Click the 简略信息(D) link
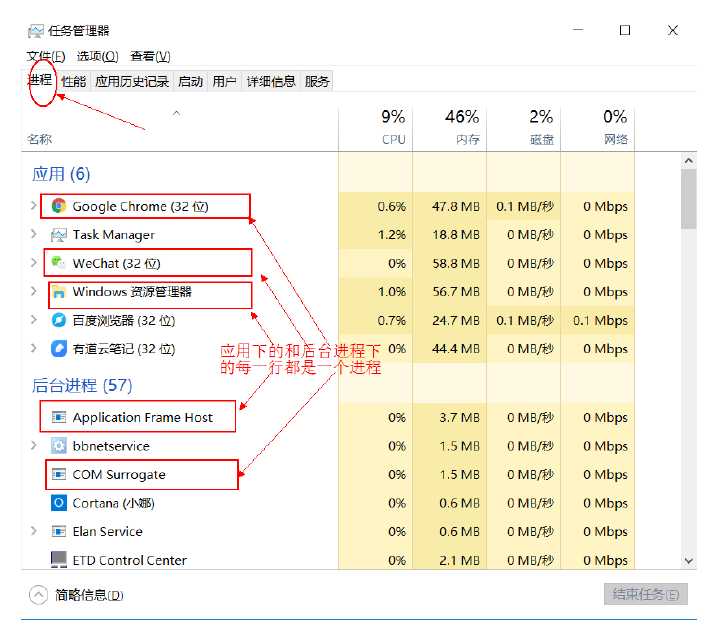 pos(89,595)
